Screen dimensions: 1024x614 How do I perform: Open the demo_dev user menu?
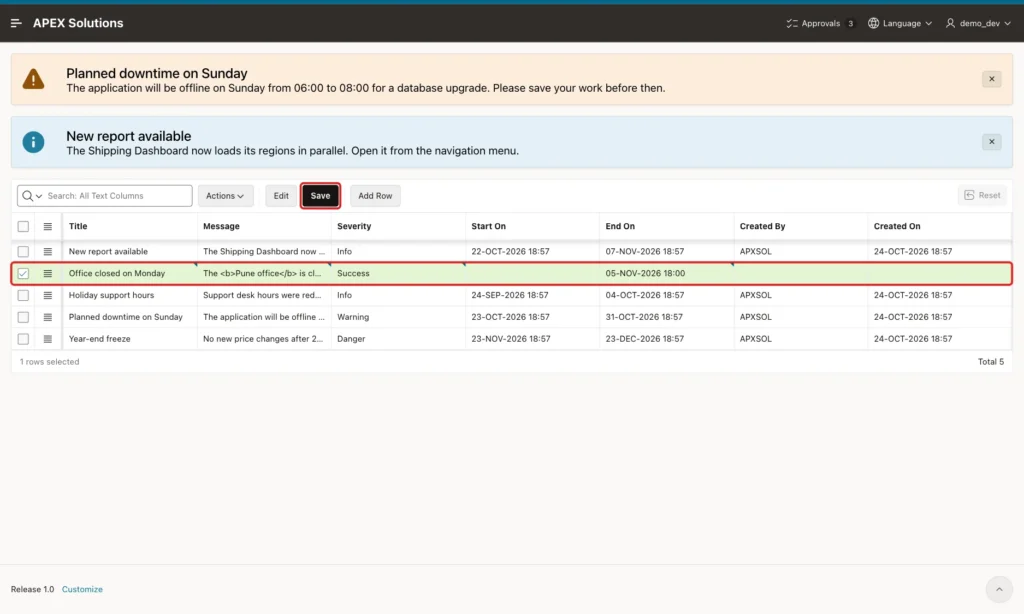978,23
